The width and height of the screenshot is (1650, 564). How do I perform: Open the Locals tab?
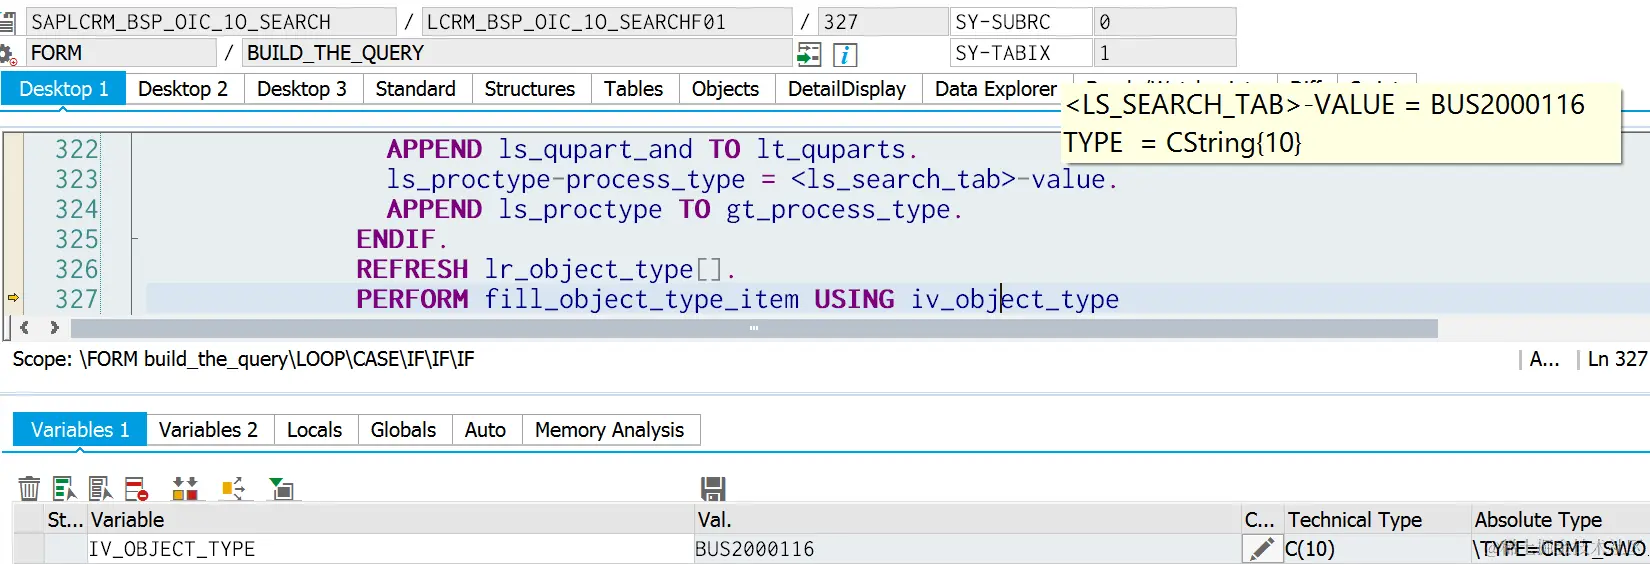pyautogui.click(x=315, y=430)
